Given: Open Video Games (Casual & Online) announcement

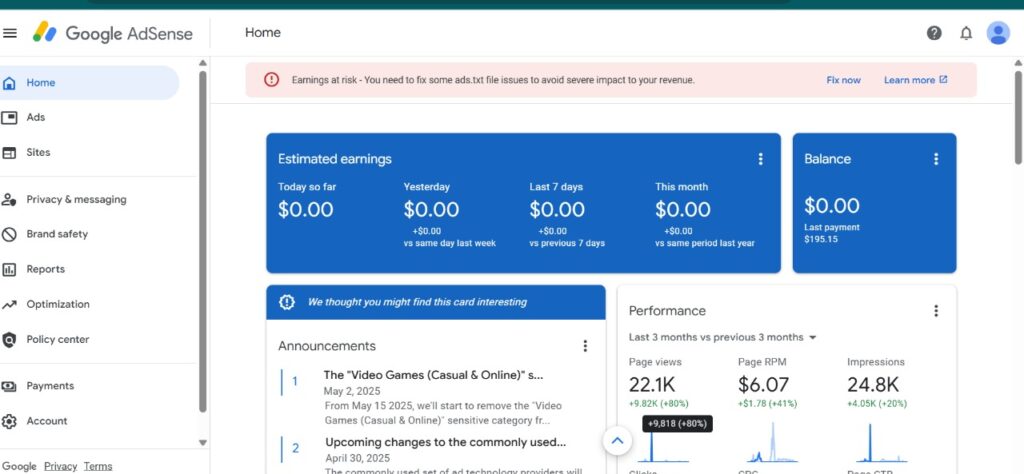Looking at the screenshot, I should (433, 375).
